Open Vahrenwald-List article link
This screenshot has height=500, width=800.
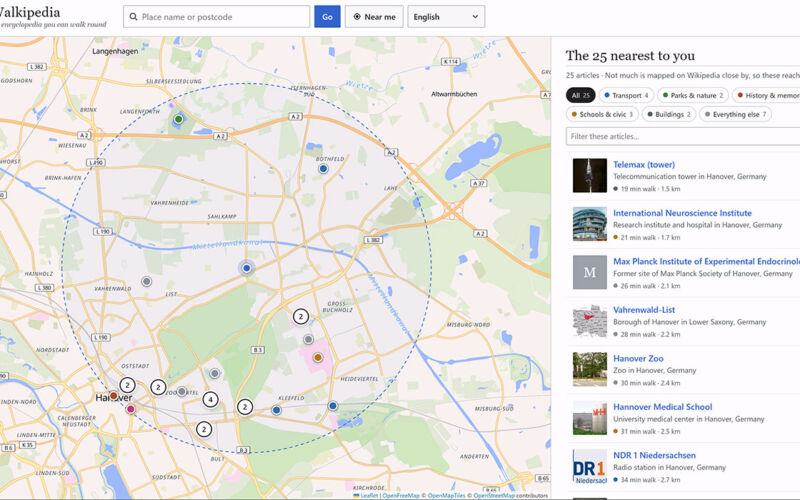pos(644,310)
